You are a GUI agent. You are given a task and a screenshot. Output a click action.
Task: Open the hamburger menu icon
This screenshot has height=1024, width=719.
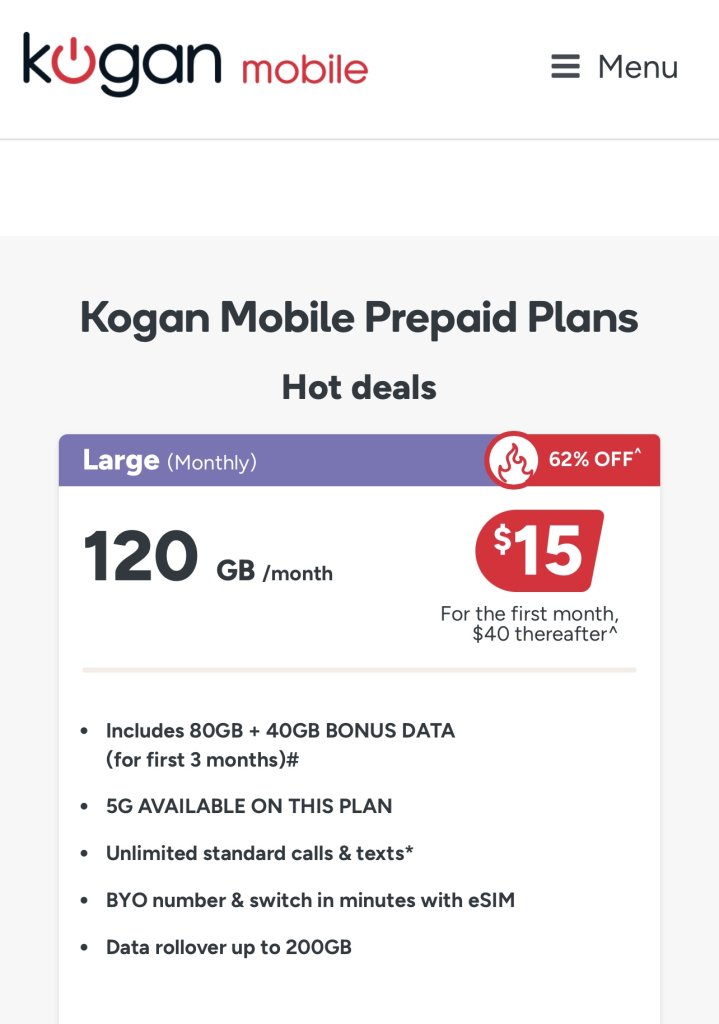pyautogui.click(x=565, y=67)
